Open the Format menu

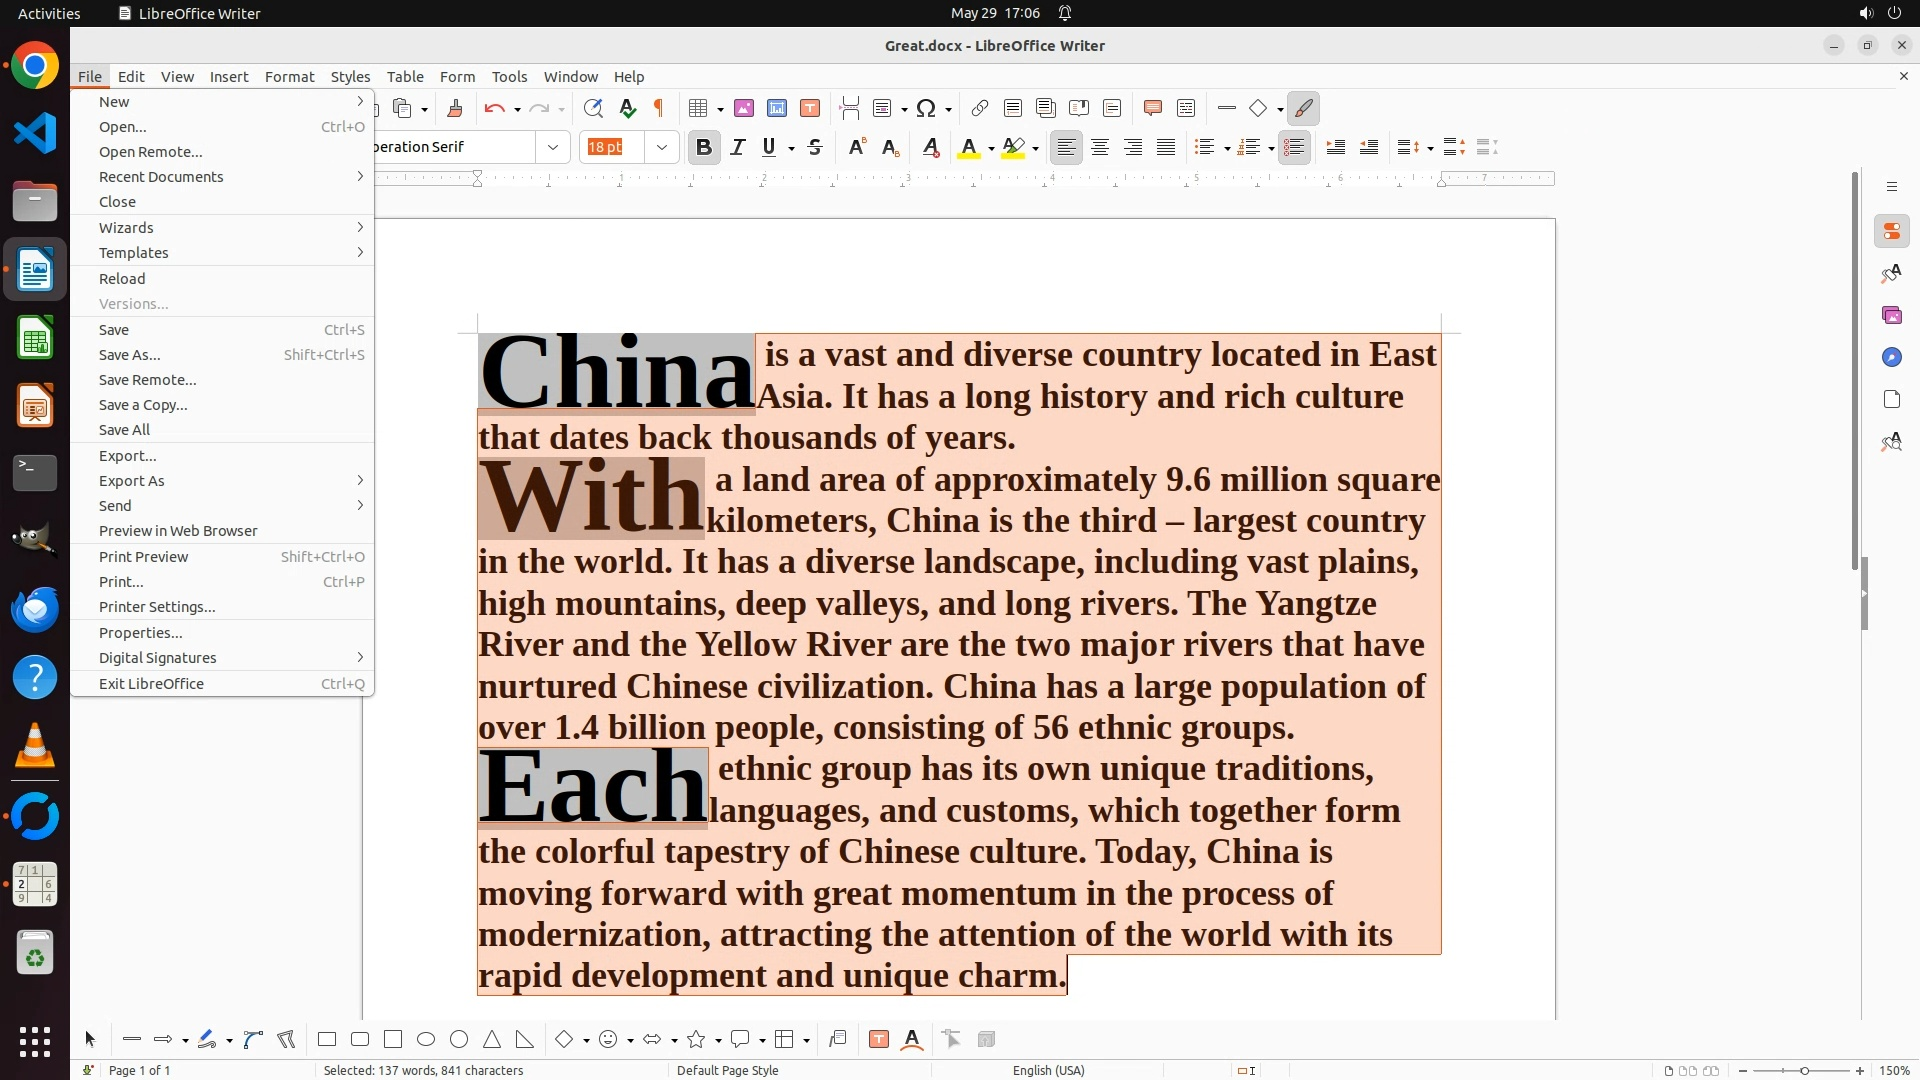coord(289,76)
